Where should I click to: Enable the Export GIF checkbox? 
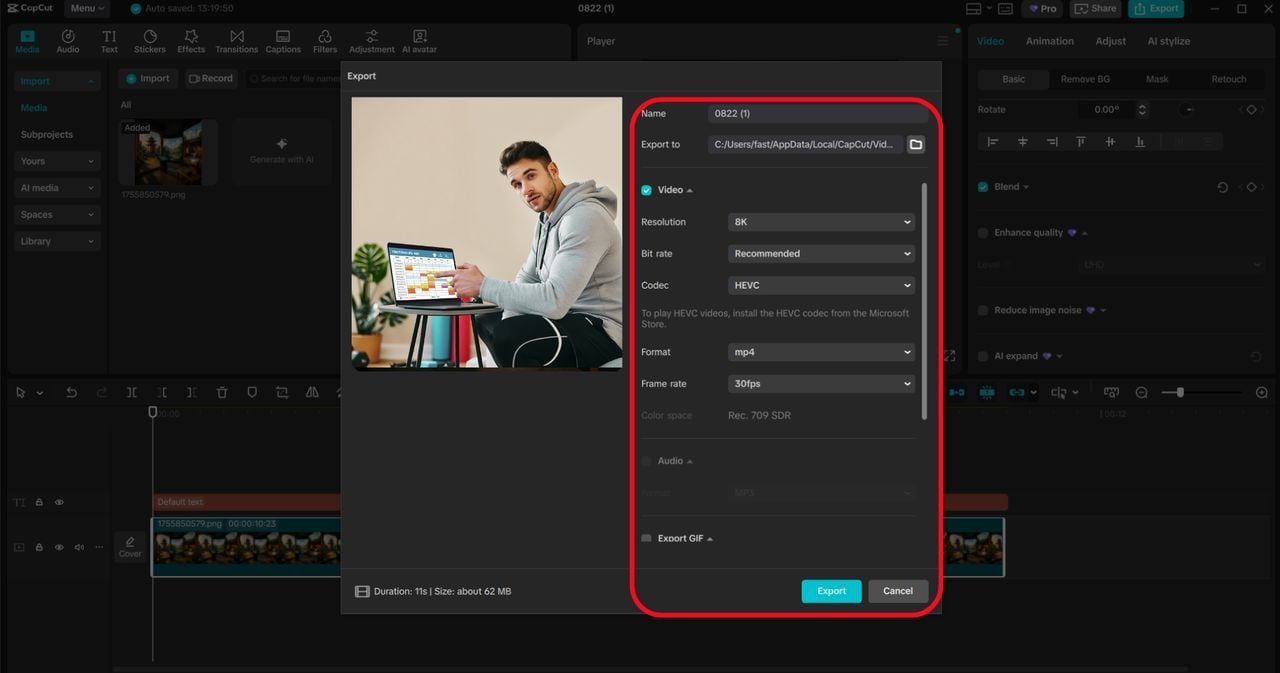pyautogui.click(x=646, y=538)
